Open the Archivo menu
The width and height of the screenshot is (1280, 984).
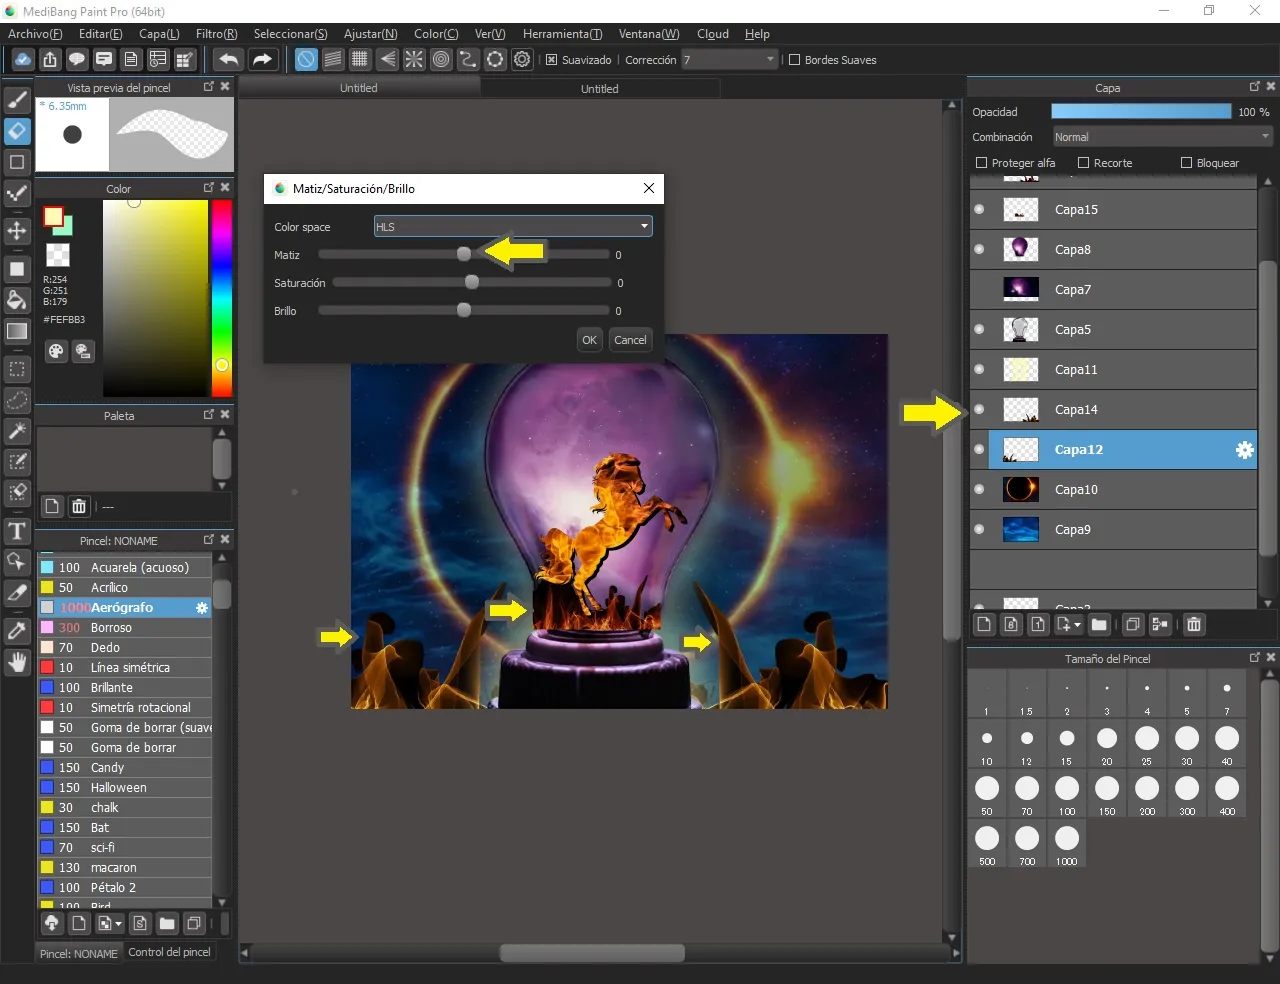click(x=35, y=34)
